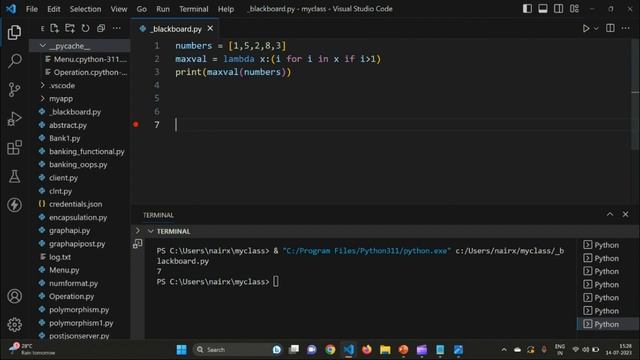The height and width of the screenshot is (360, 640).
Task: Open File Explorer from taskbar
Action: [x=385, y=349]
